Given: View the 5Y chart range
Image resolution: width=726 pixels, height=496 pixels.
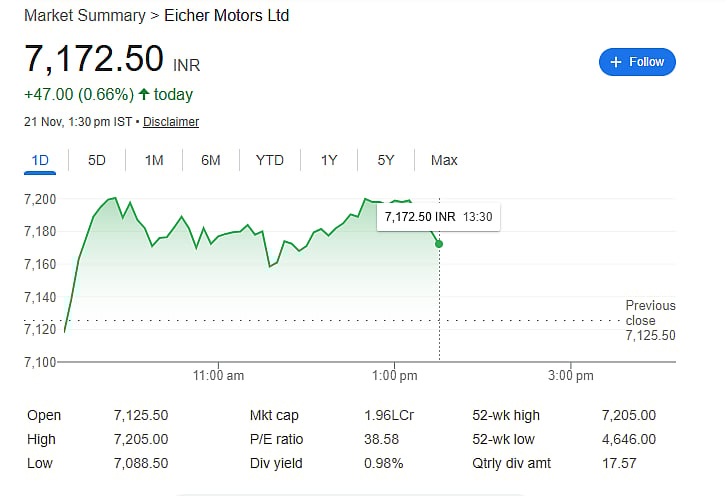Looking at the screenshot, I should coord(386,160).
